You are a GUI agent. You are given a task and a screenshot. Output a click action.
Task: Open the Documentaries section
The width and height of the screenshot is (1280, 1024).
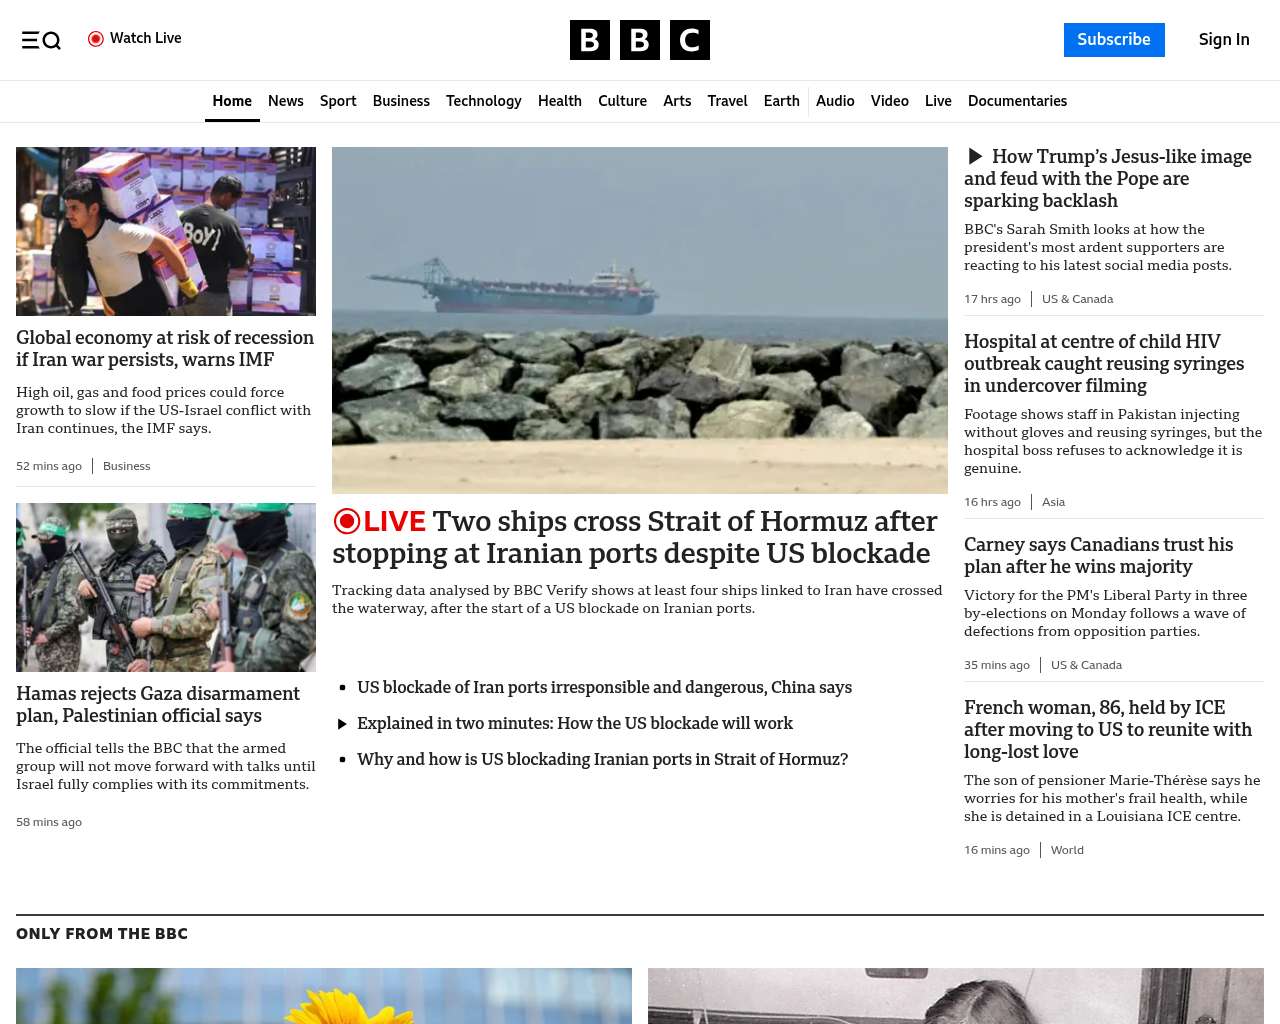(1017, 101)
